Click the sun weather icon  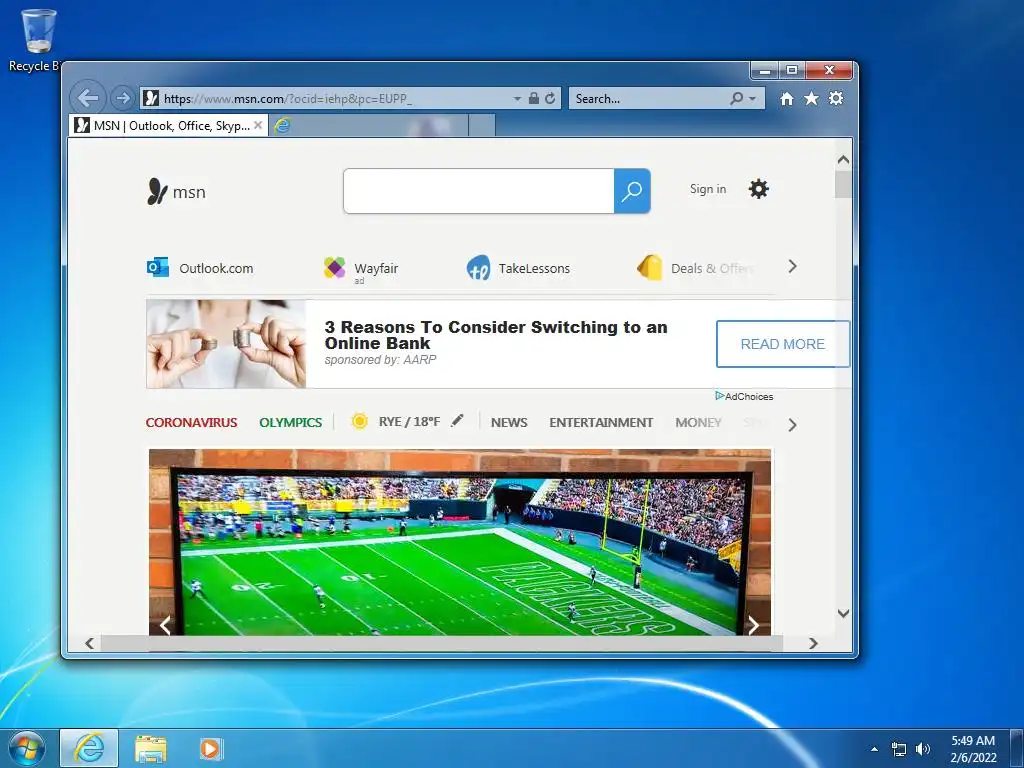point(359,421)
